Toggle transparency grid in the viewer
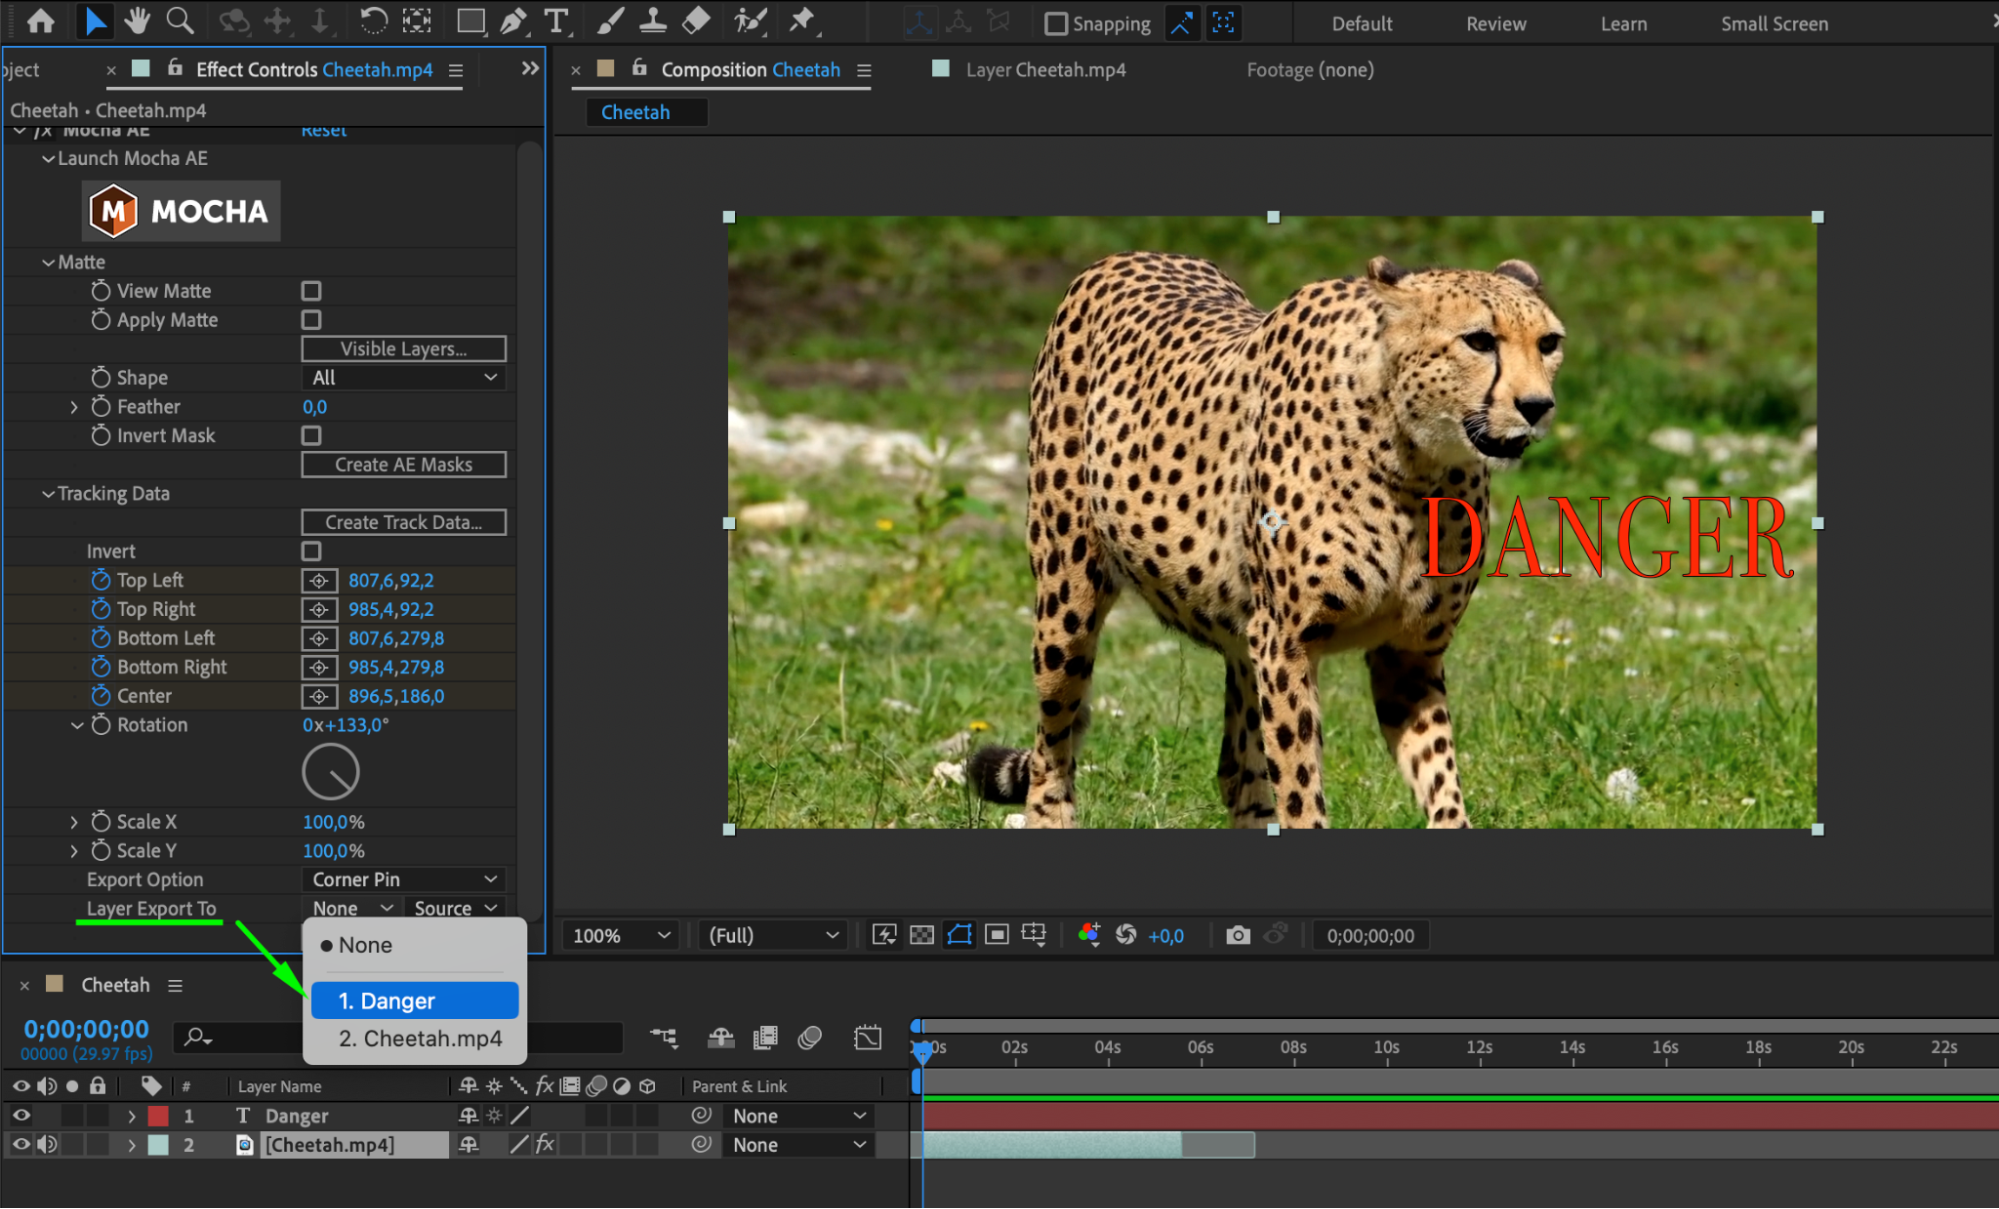Screen dimensions: 1999x1209 (x=922, y=935)
